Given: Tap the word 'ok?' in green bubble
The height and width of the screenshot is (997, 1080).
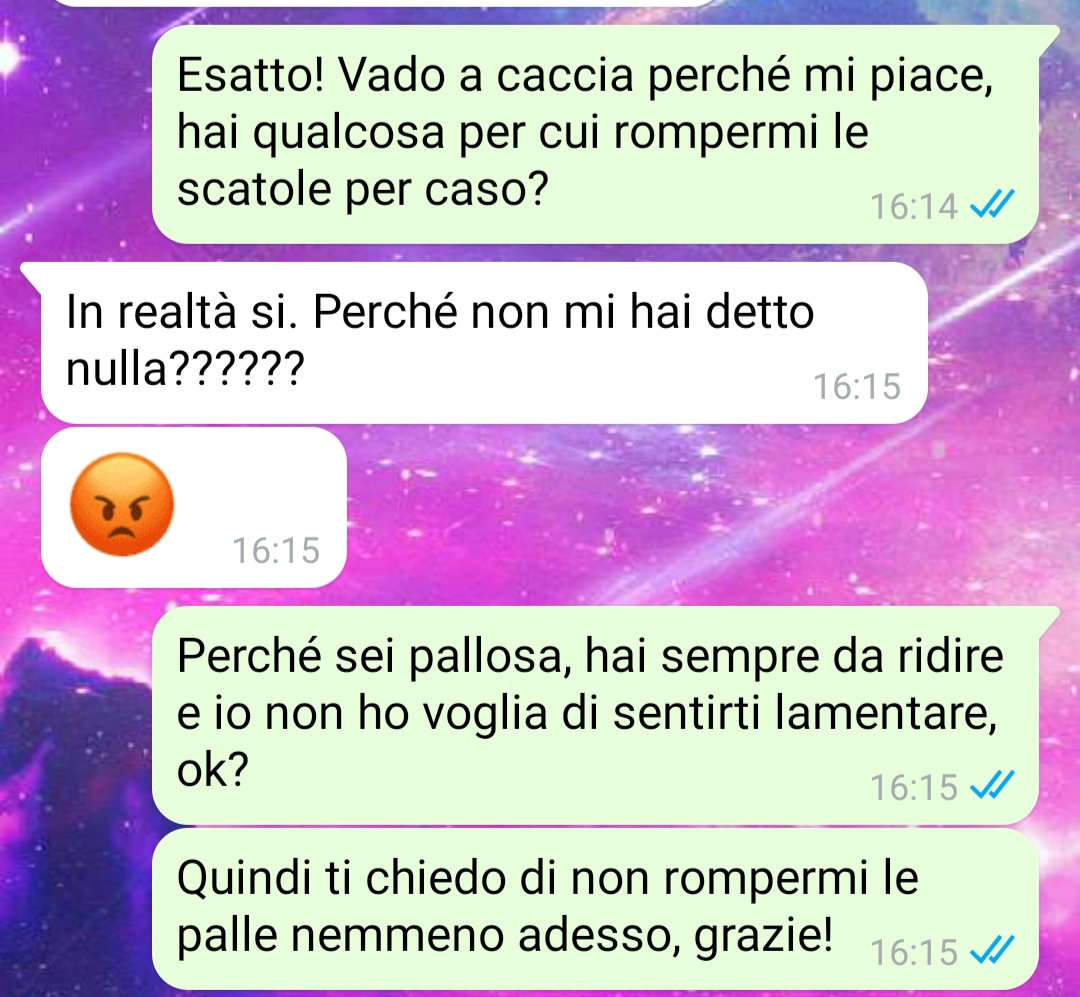Looking at the screenshot, I should coord(212,769).
